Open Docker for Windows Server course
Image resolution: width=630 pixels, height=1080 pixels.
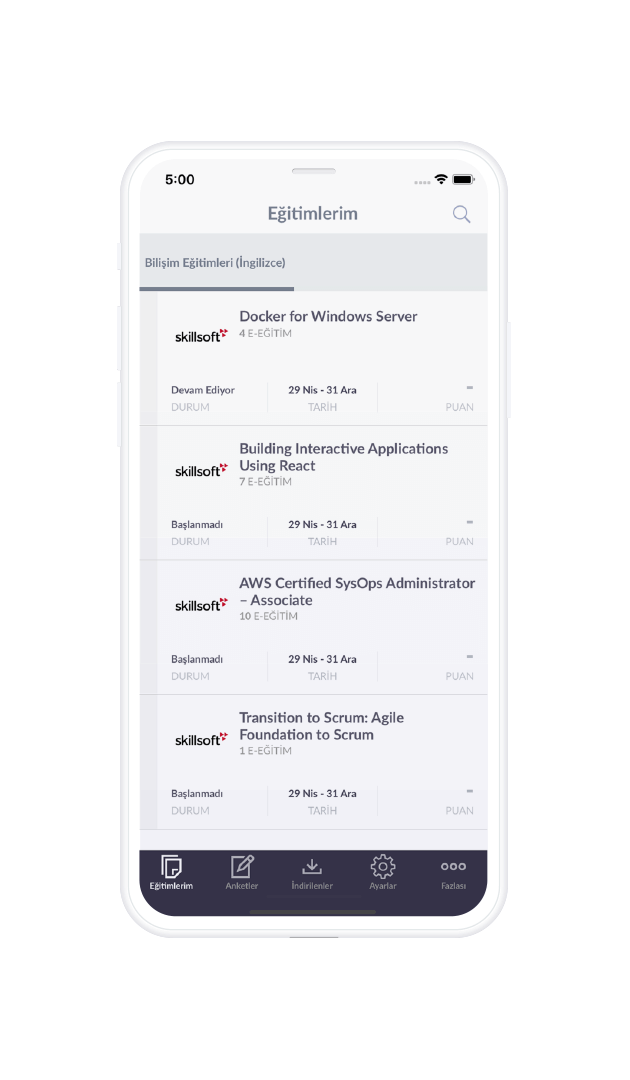313,358
